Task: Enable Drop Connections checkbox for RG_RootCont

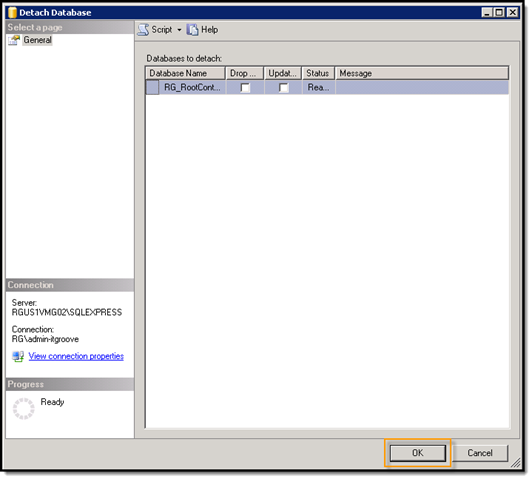Action: (x=245, y=88)
